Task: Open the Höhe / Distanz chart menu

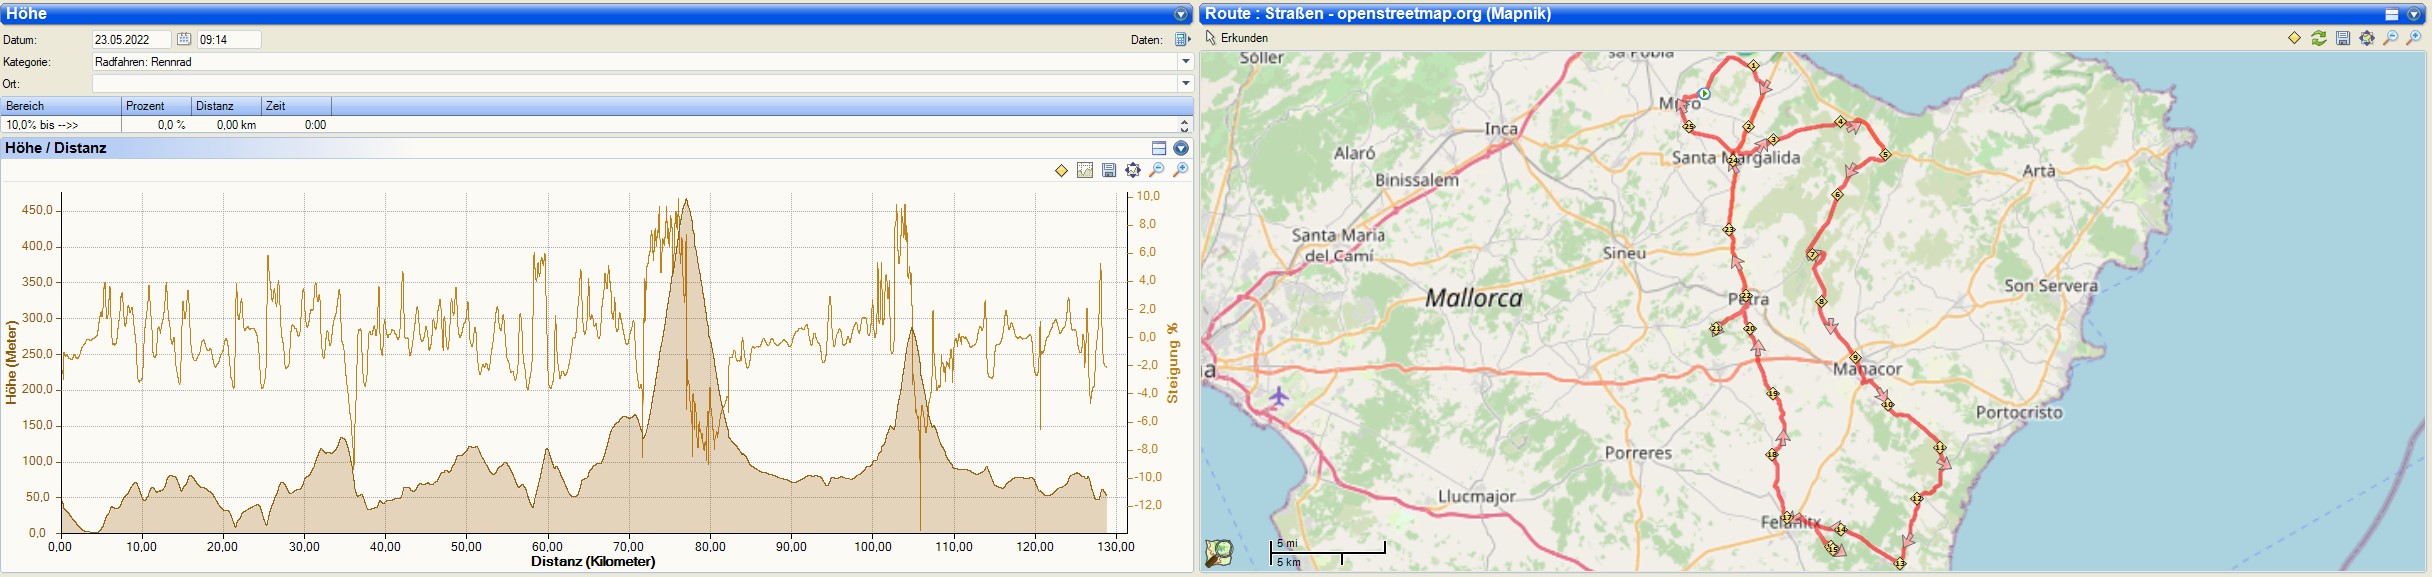Action: [x=1181, y=148]
